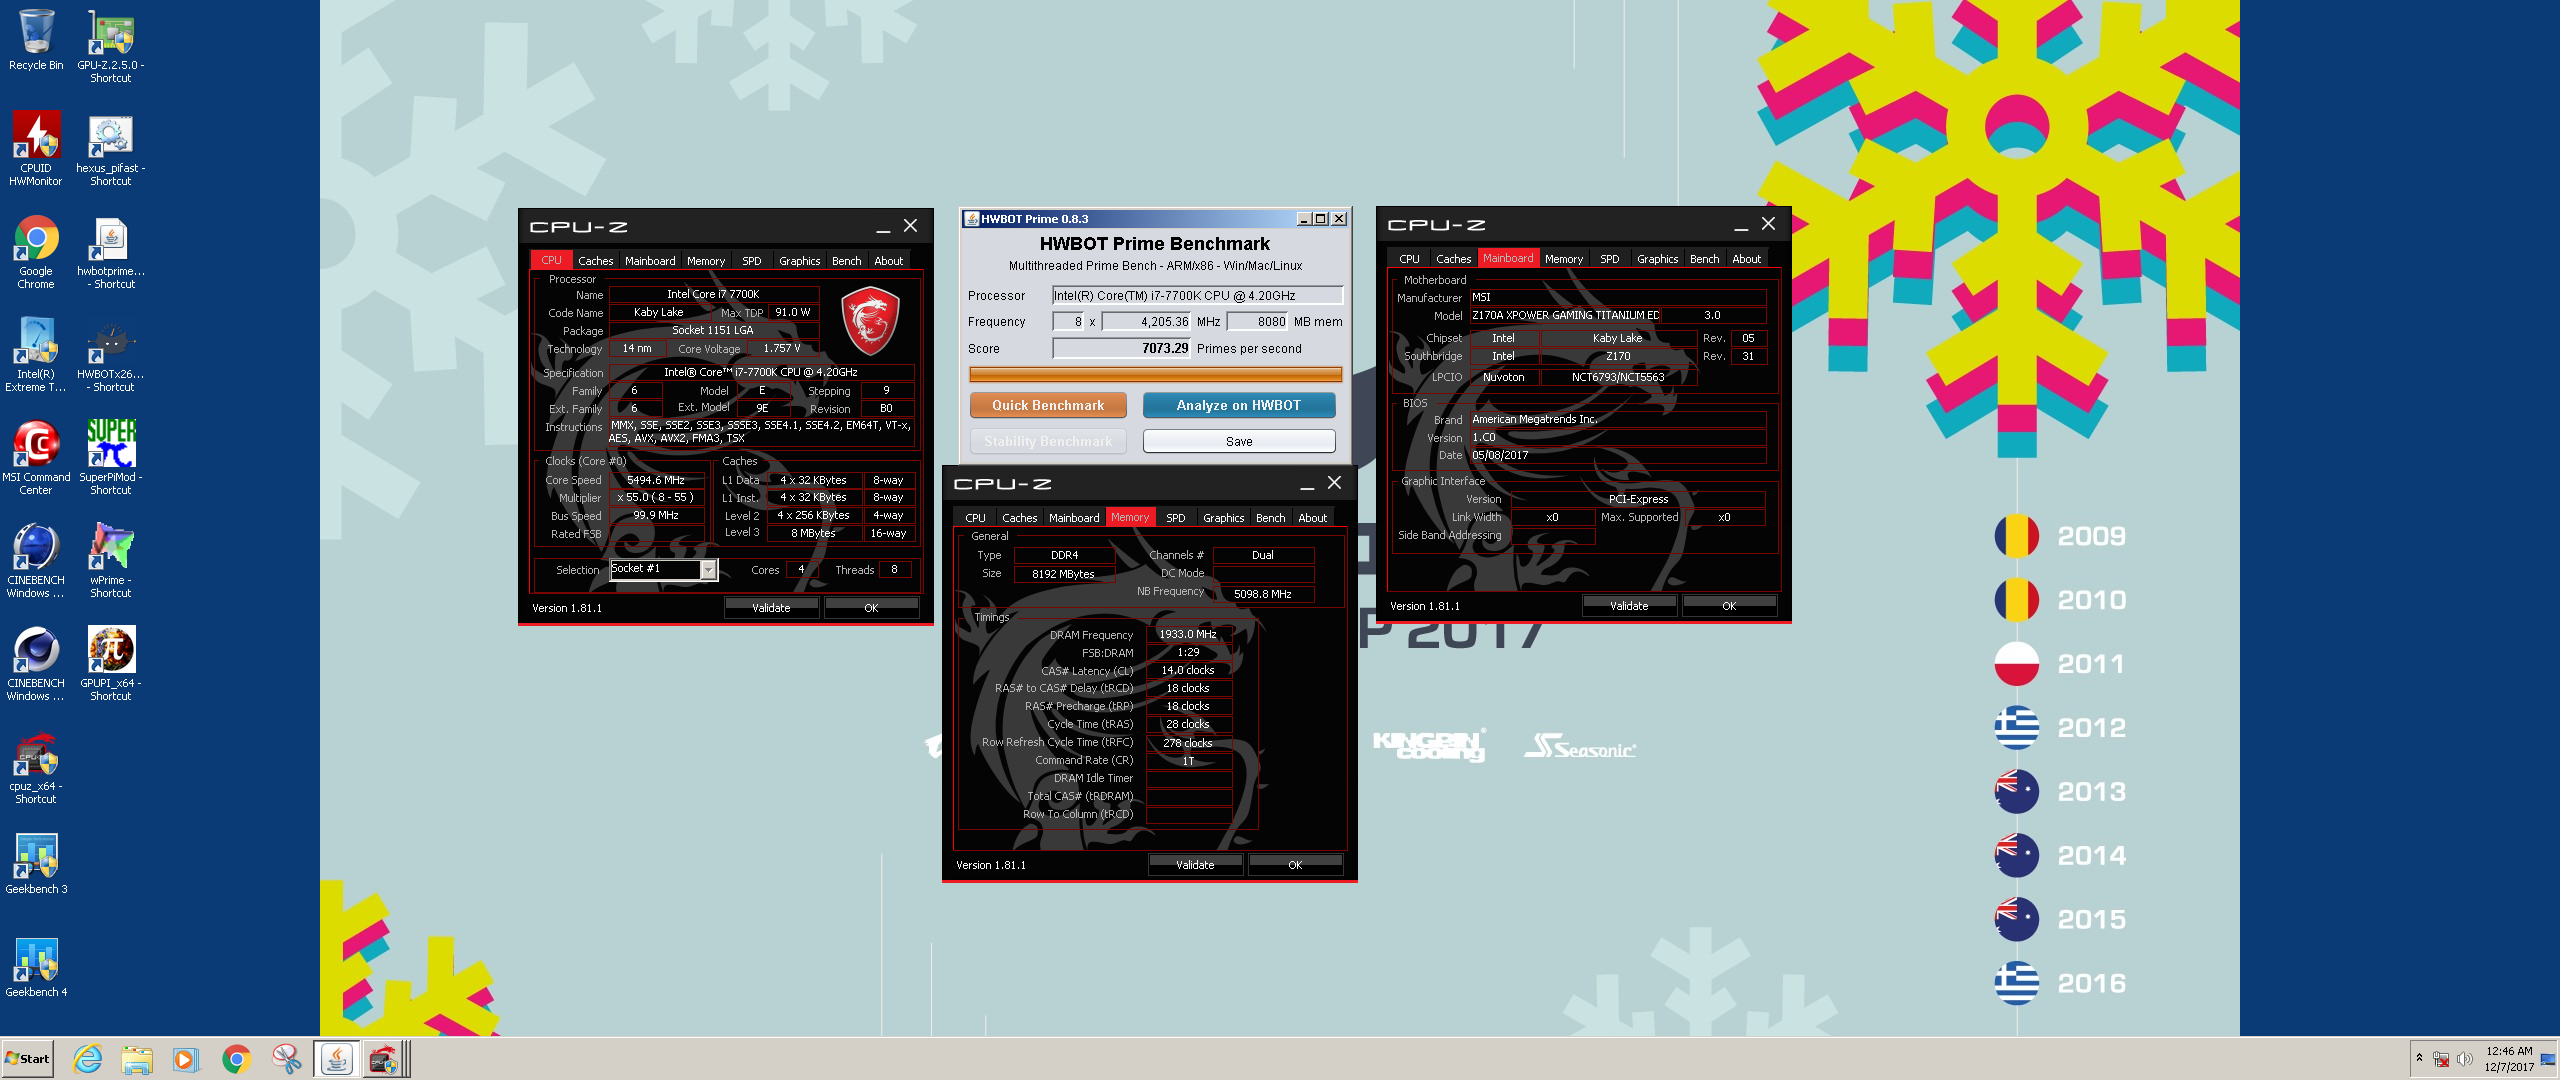Click the HWBOT Processor name field
Image resolution: width=2560 pixels, height=1080 pixels.
[1197, 296]
